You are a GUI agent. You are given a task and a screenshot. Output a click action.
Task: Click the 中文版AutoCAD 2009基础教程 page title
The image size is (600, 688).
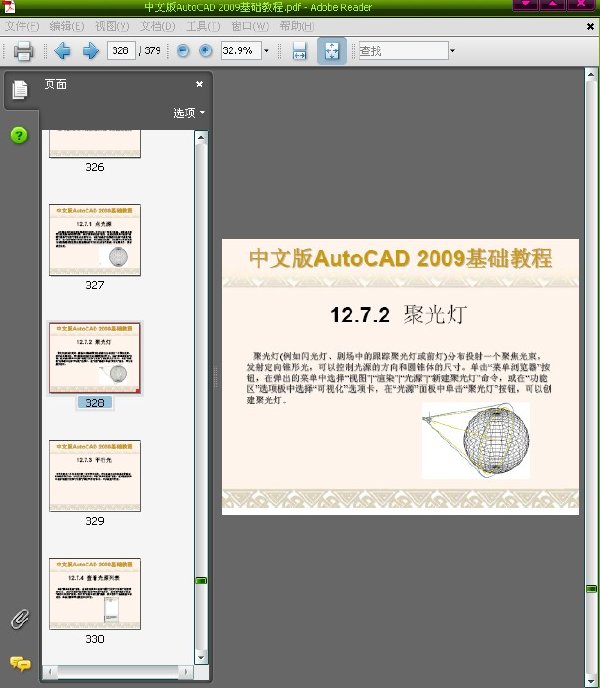[400, 258]
